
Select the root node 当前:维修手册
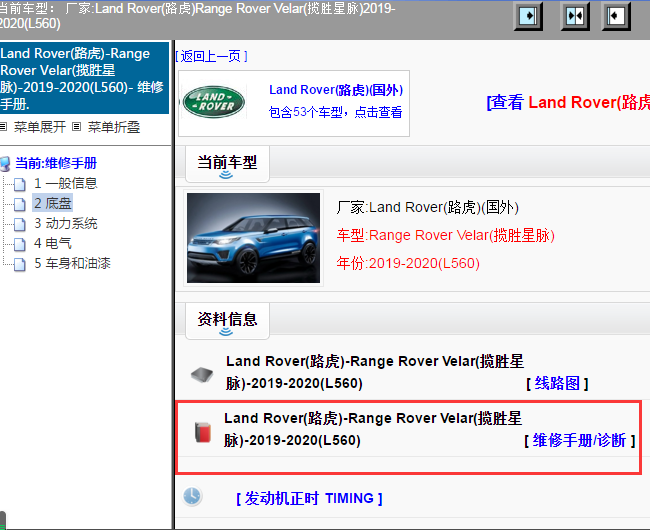(x=56, y=163)
